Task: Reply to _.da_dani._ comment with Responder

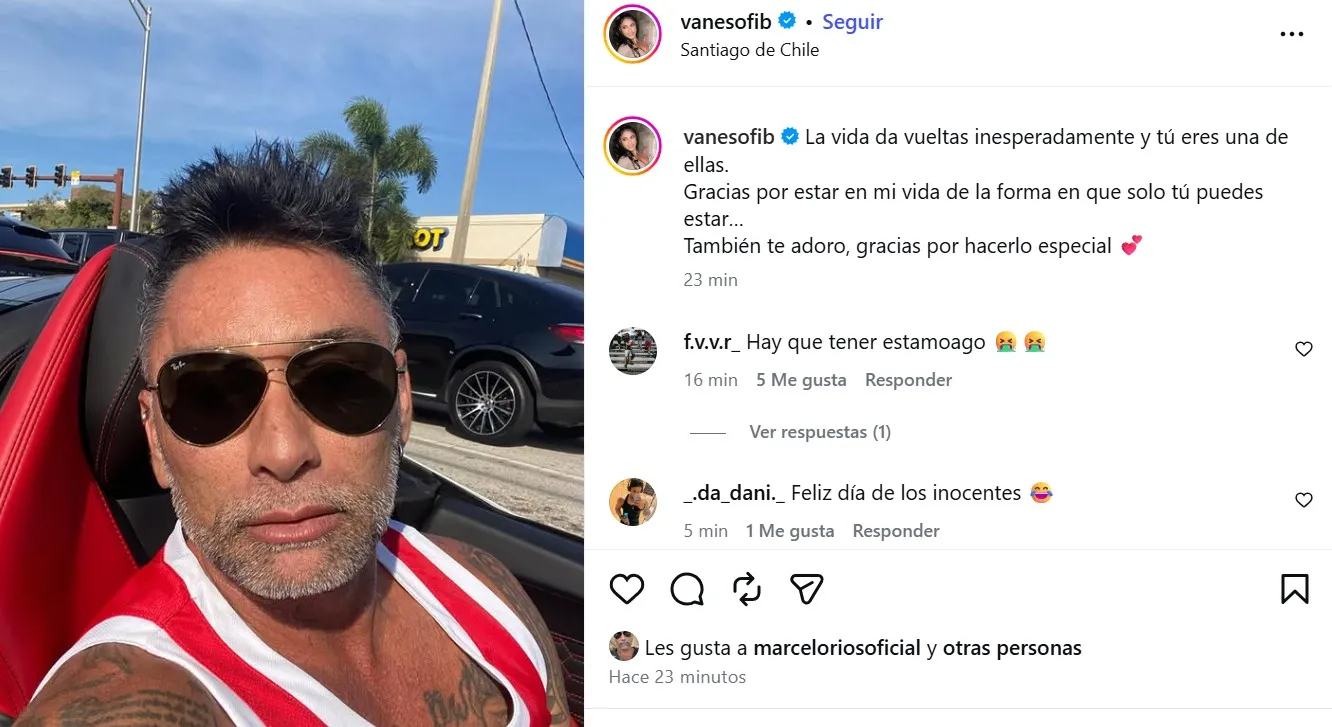Action: [896, 531]
